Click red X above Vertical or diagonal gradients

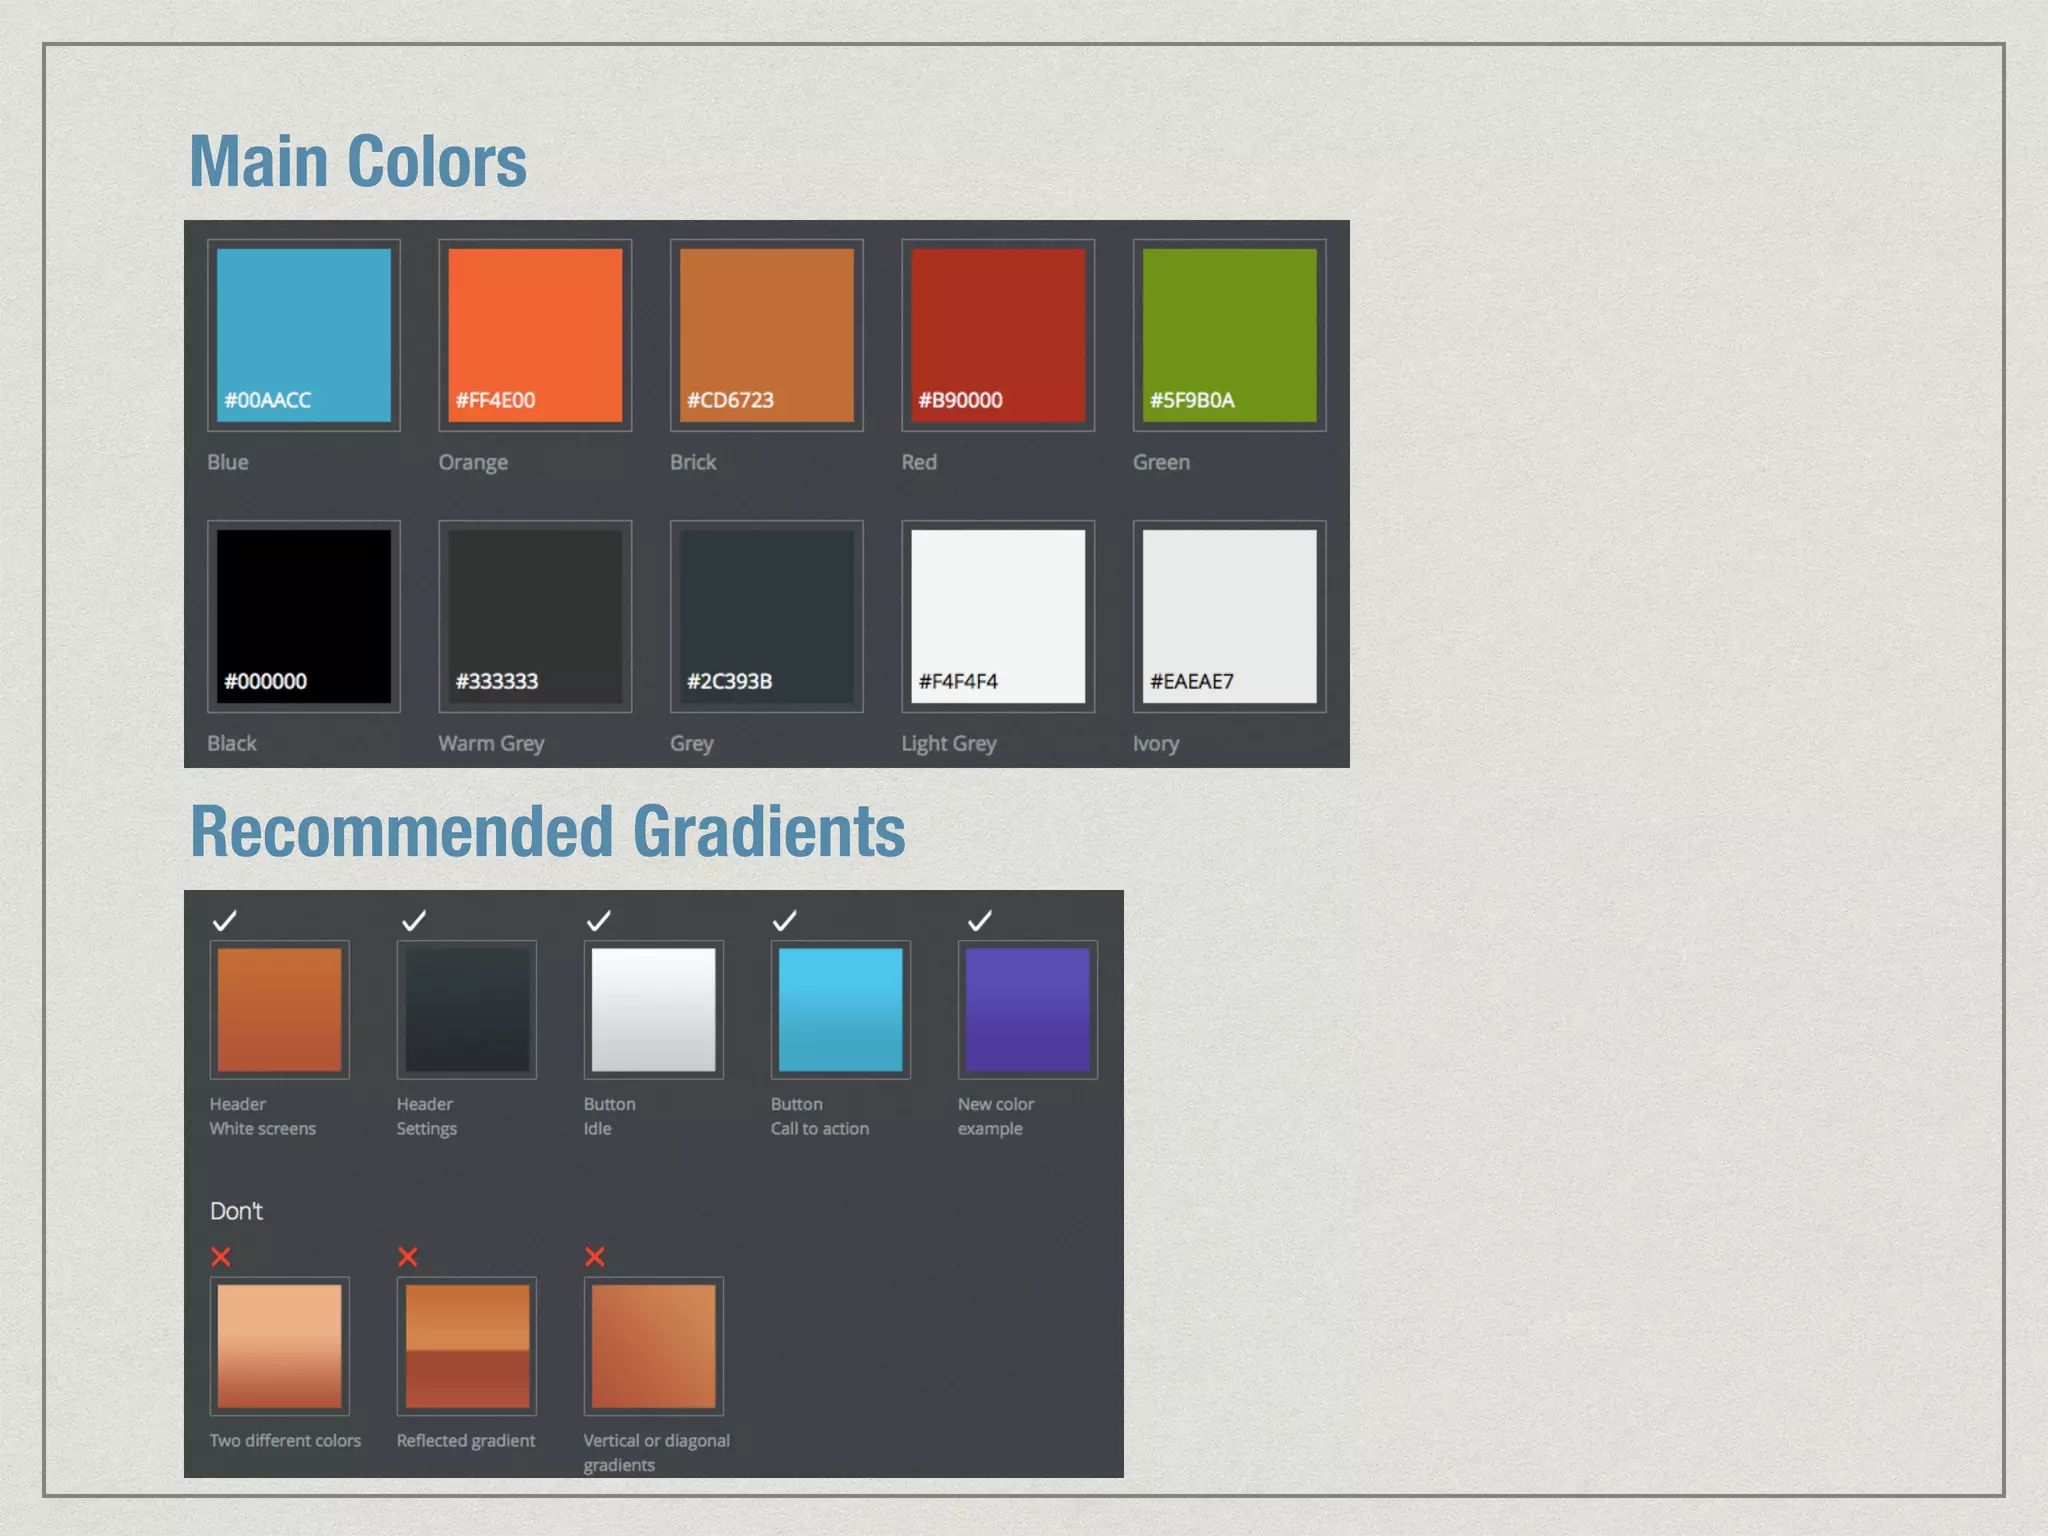[595, 1257]
